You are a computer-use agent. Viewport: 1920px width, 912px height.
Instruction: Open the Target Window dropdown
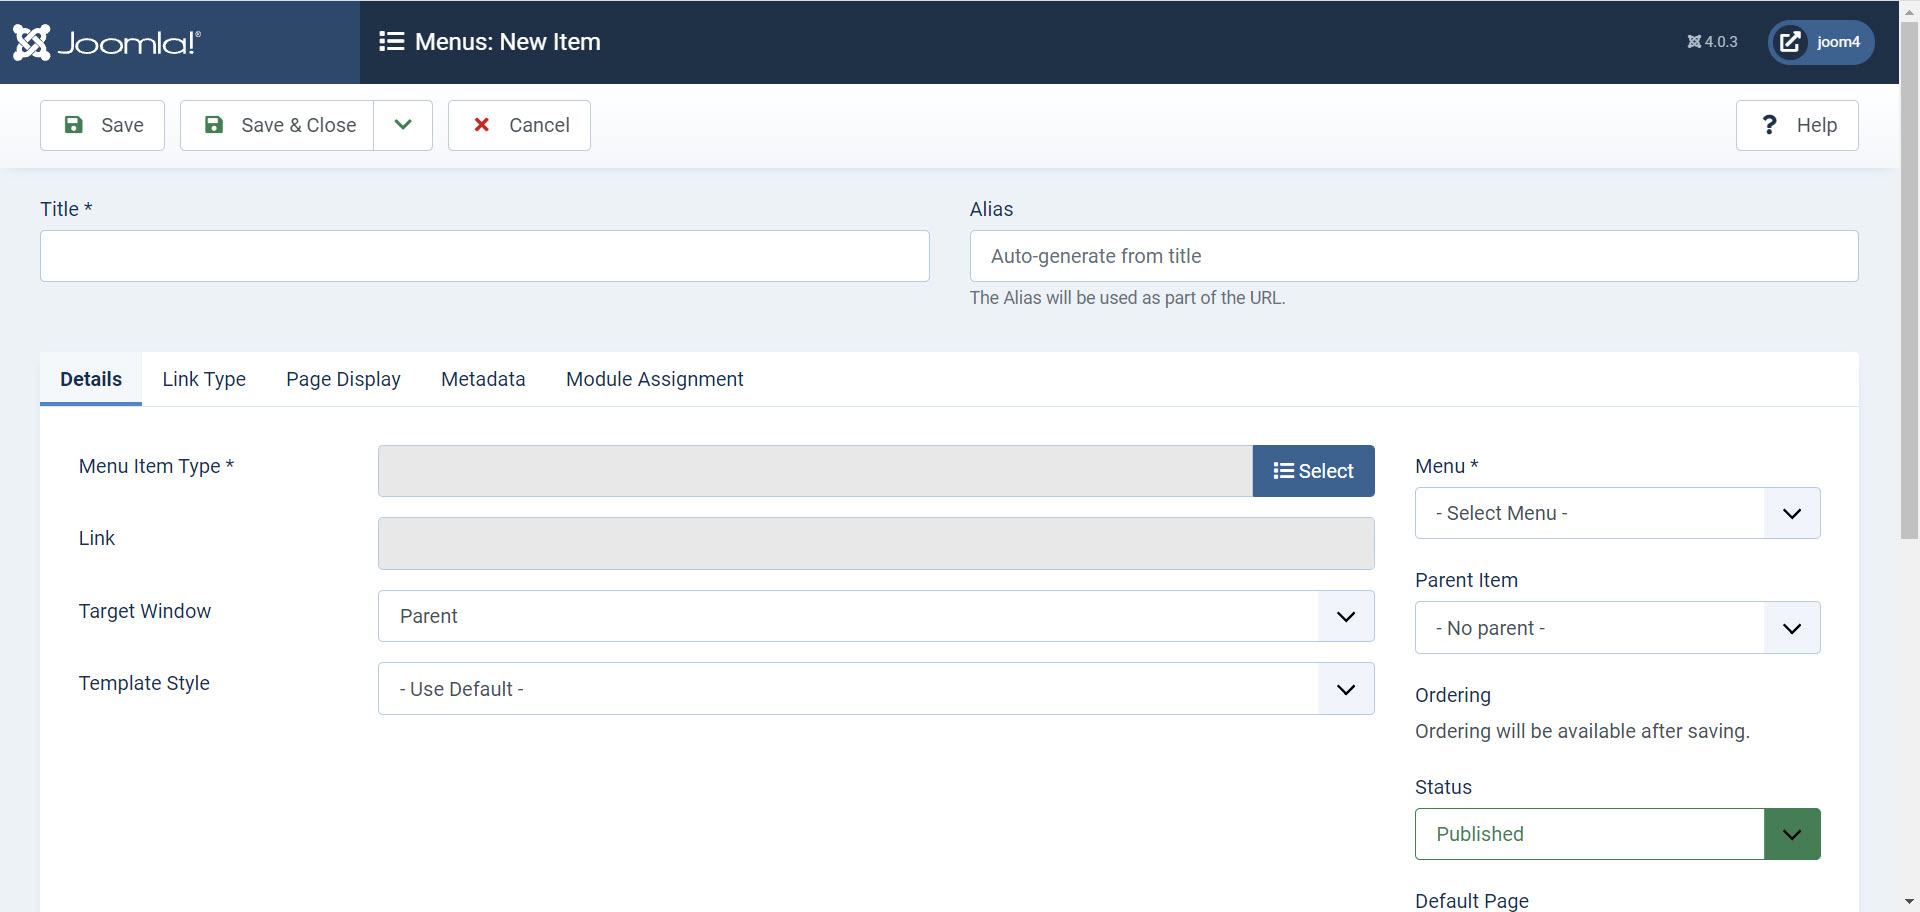(875, 616)
